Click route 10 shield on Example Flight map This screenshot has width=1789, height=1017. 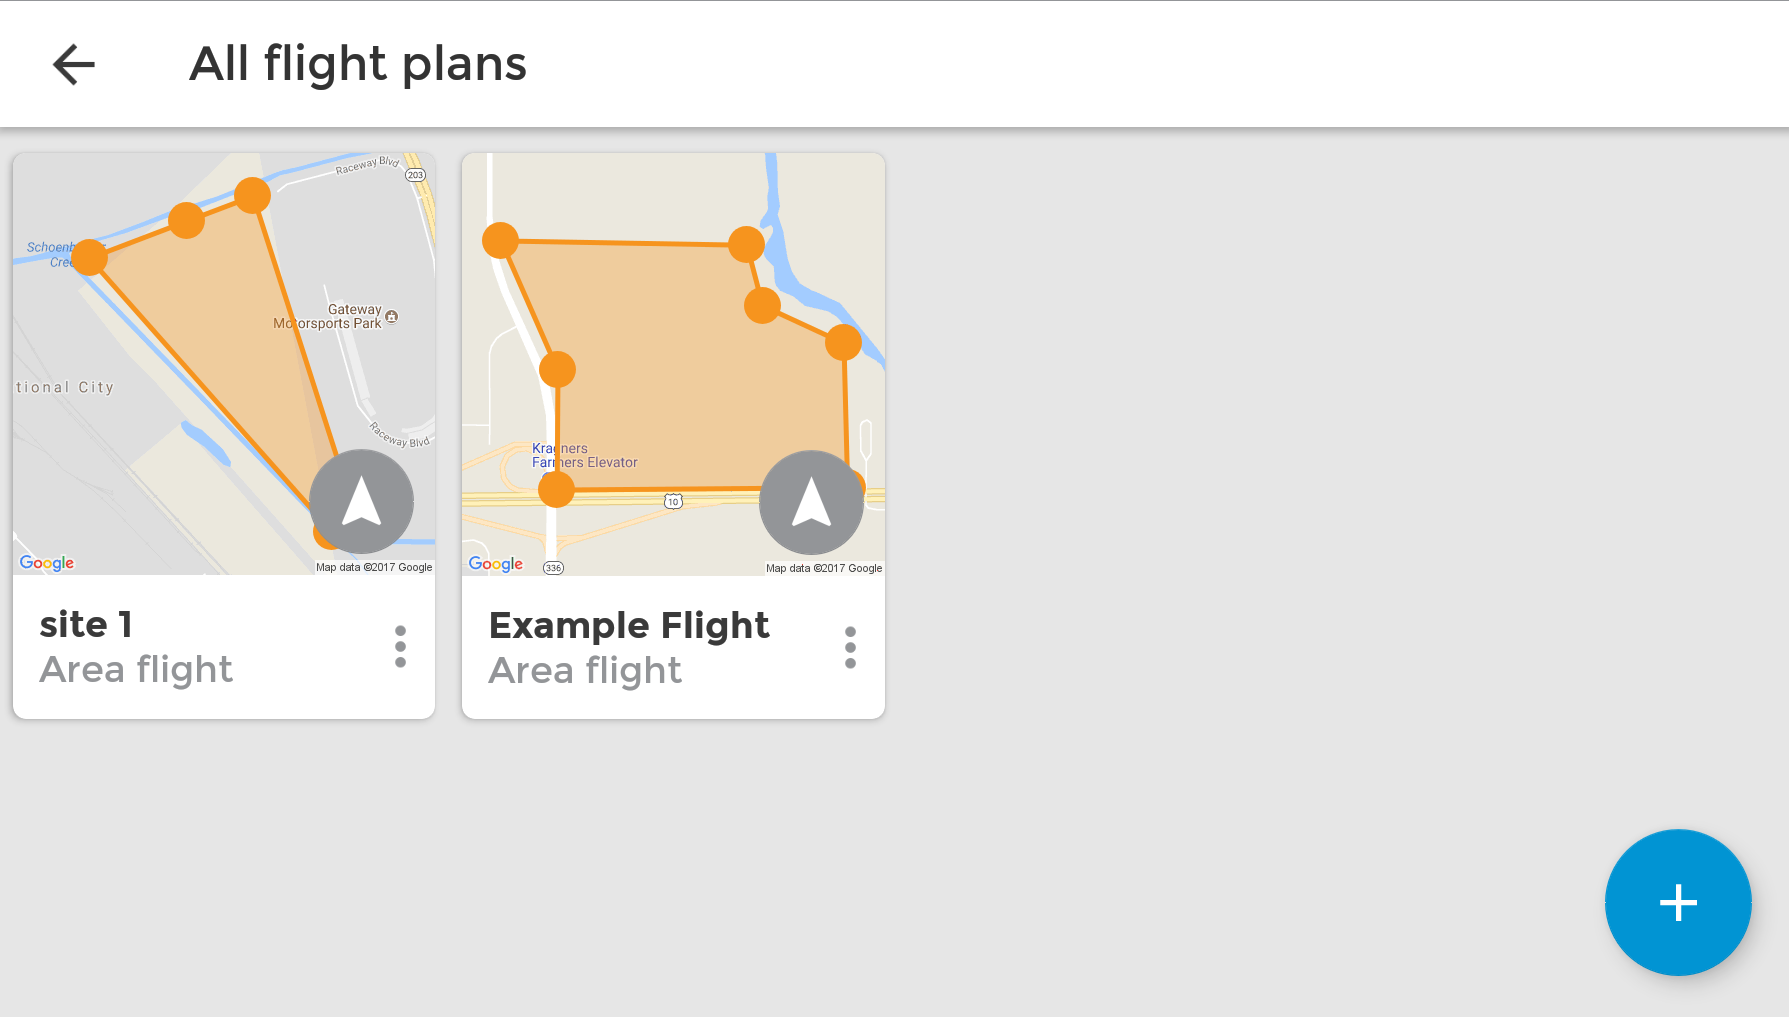click(674, 501)
